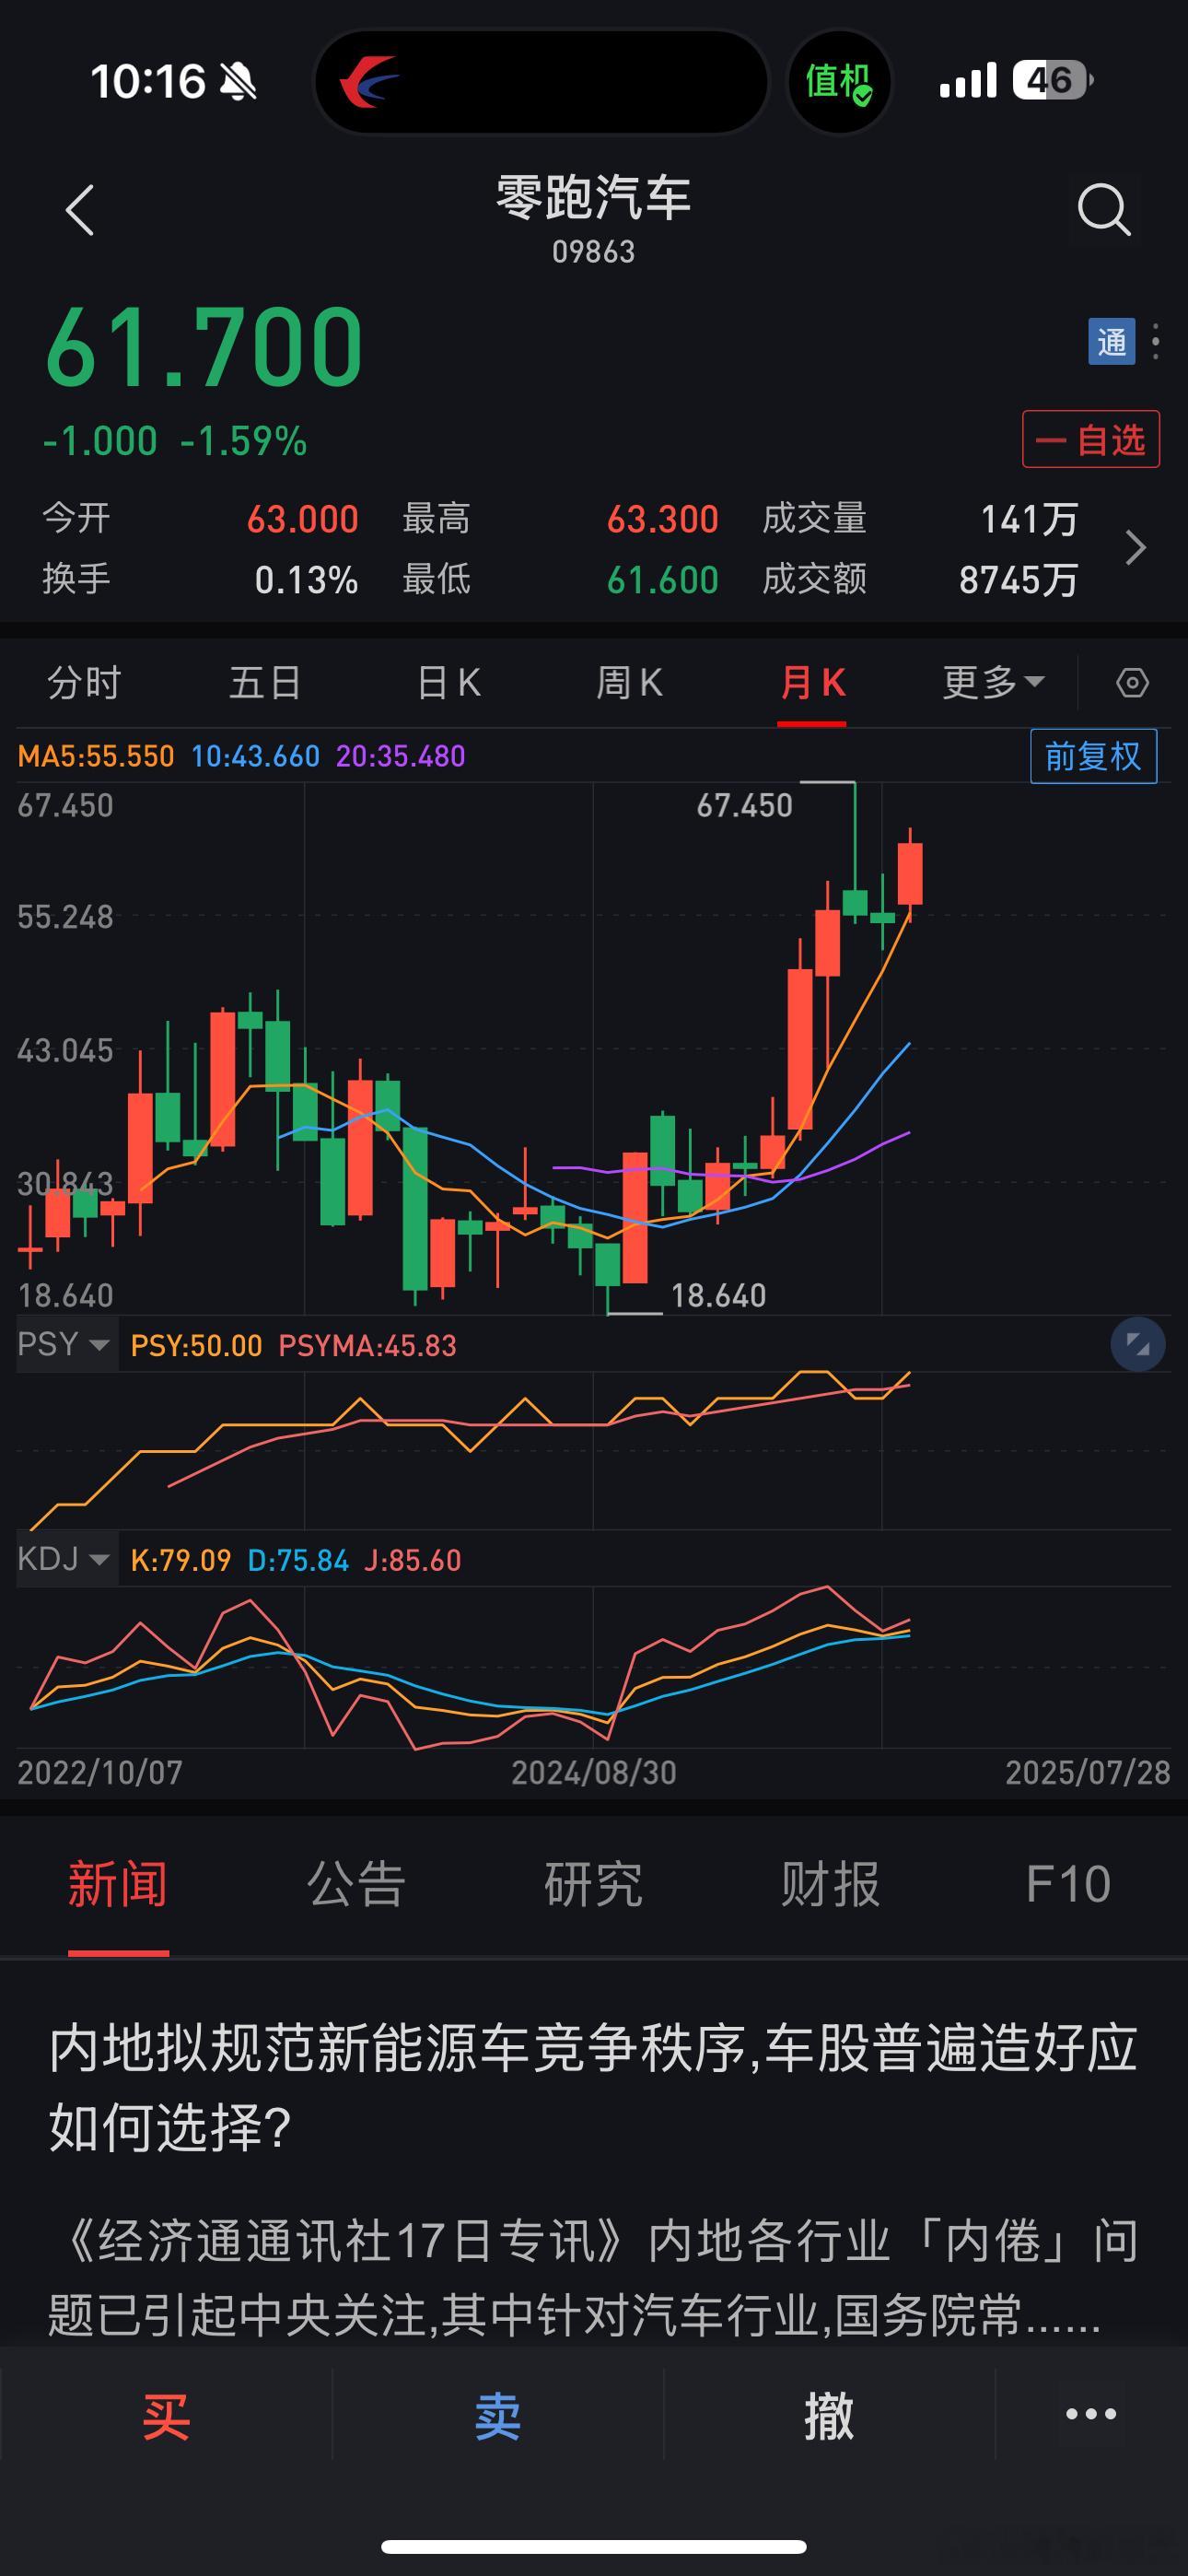
Task: Switch to the 周K chart tab
Action: pos(629,683)
